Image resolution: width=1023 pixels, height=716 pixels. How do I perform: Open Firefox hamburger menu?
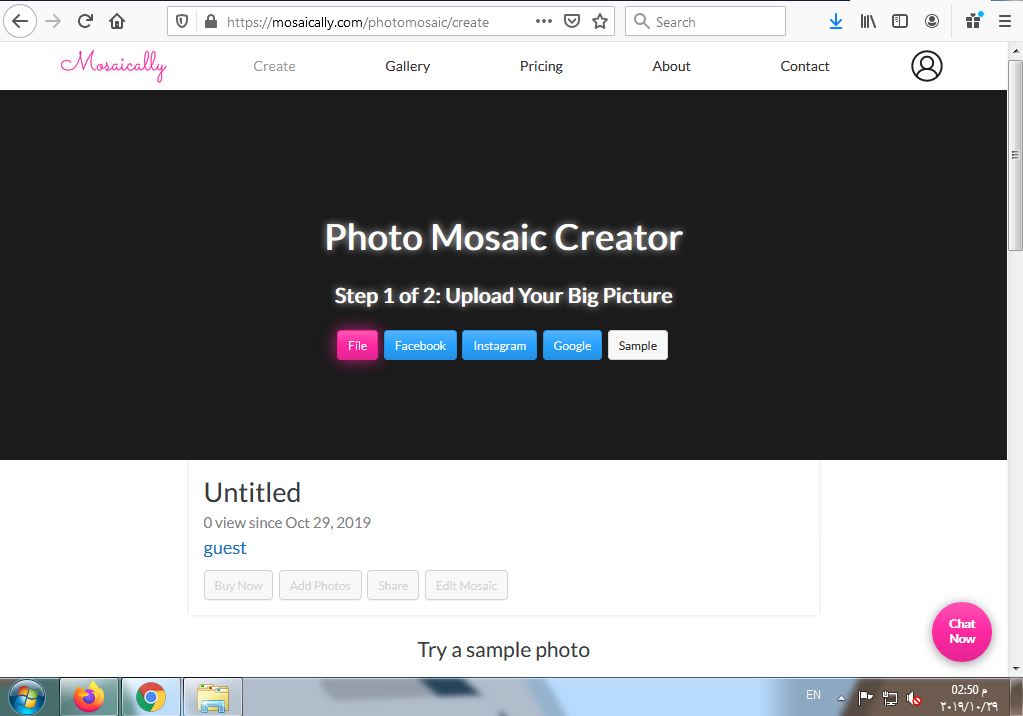(1004, 21)
